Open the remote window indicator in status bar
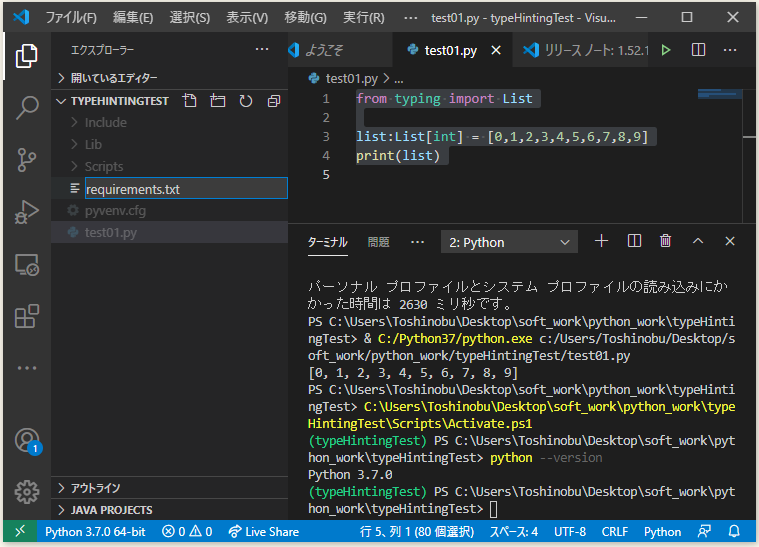The image size is (759, 547). tap(20, 532)
